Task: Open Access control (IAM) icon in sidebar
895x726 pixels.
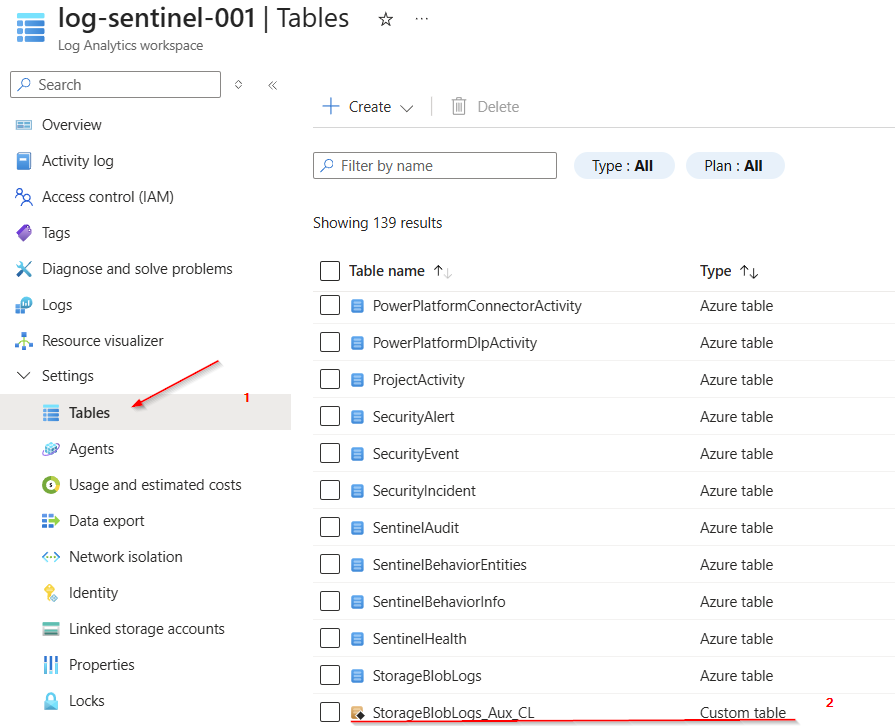Action: coord(24,197)
